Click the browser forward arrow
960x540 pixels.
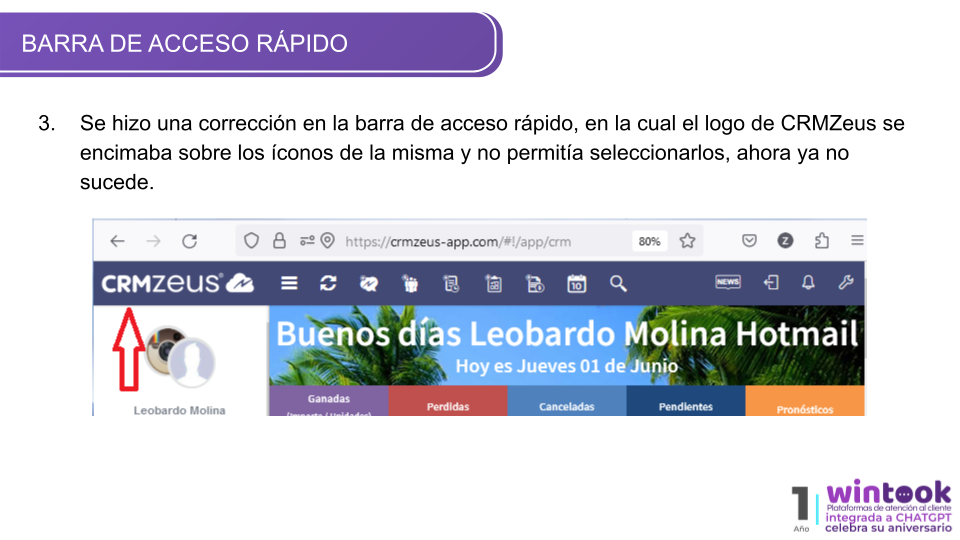[x=153, y=241]
